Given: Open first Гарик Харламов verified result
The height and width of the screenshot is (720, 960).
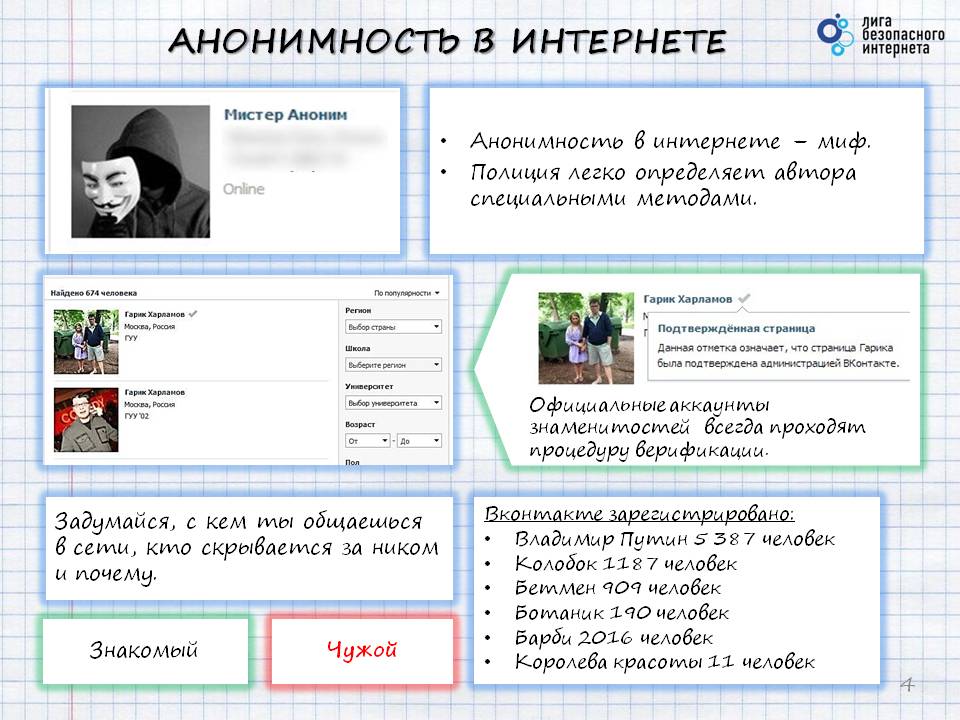Looking at the screenshot, I should click(155, 314).
